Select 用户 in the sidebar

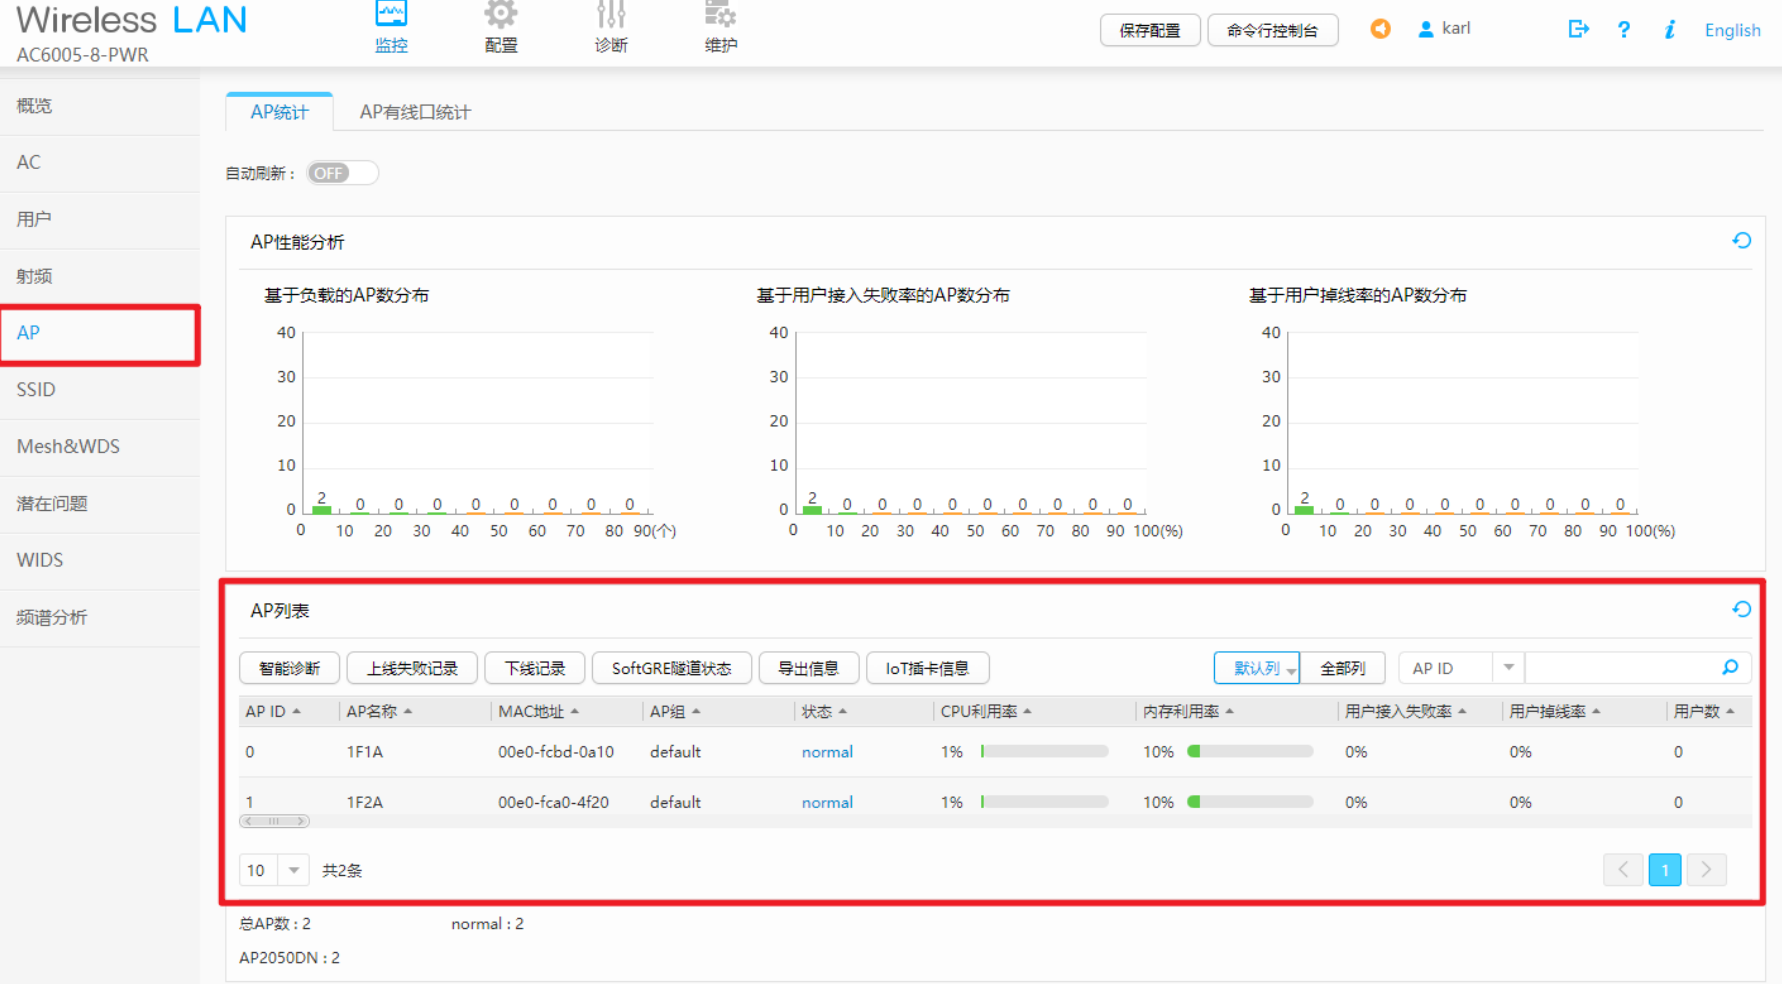(x=100, y=220)
